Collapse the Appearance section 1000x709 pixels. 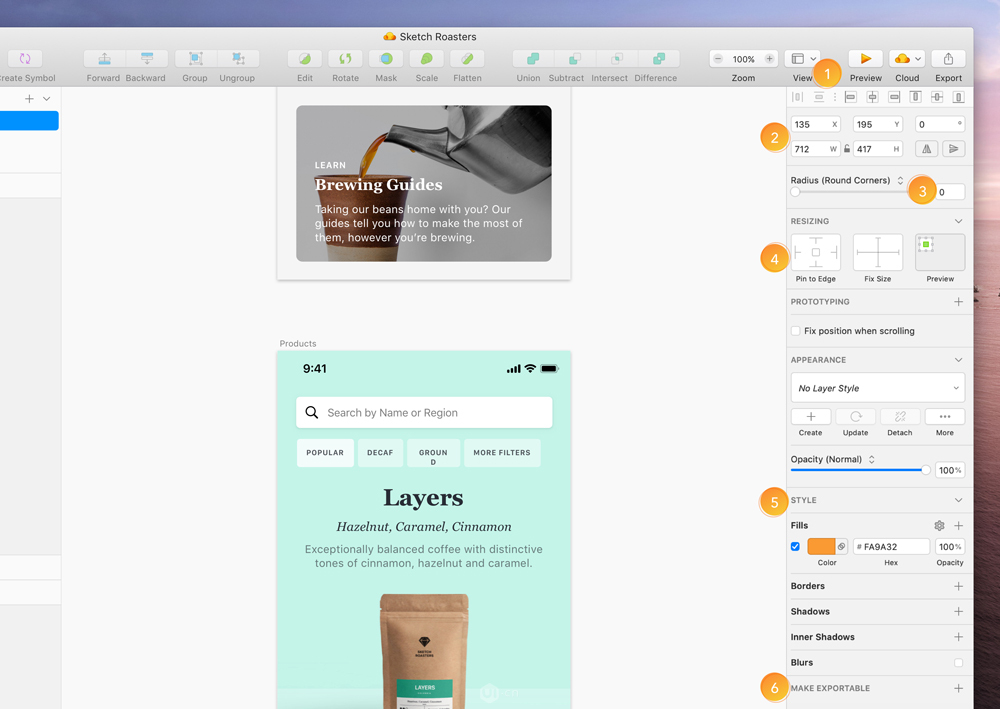[959, 360]
